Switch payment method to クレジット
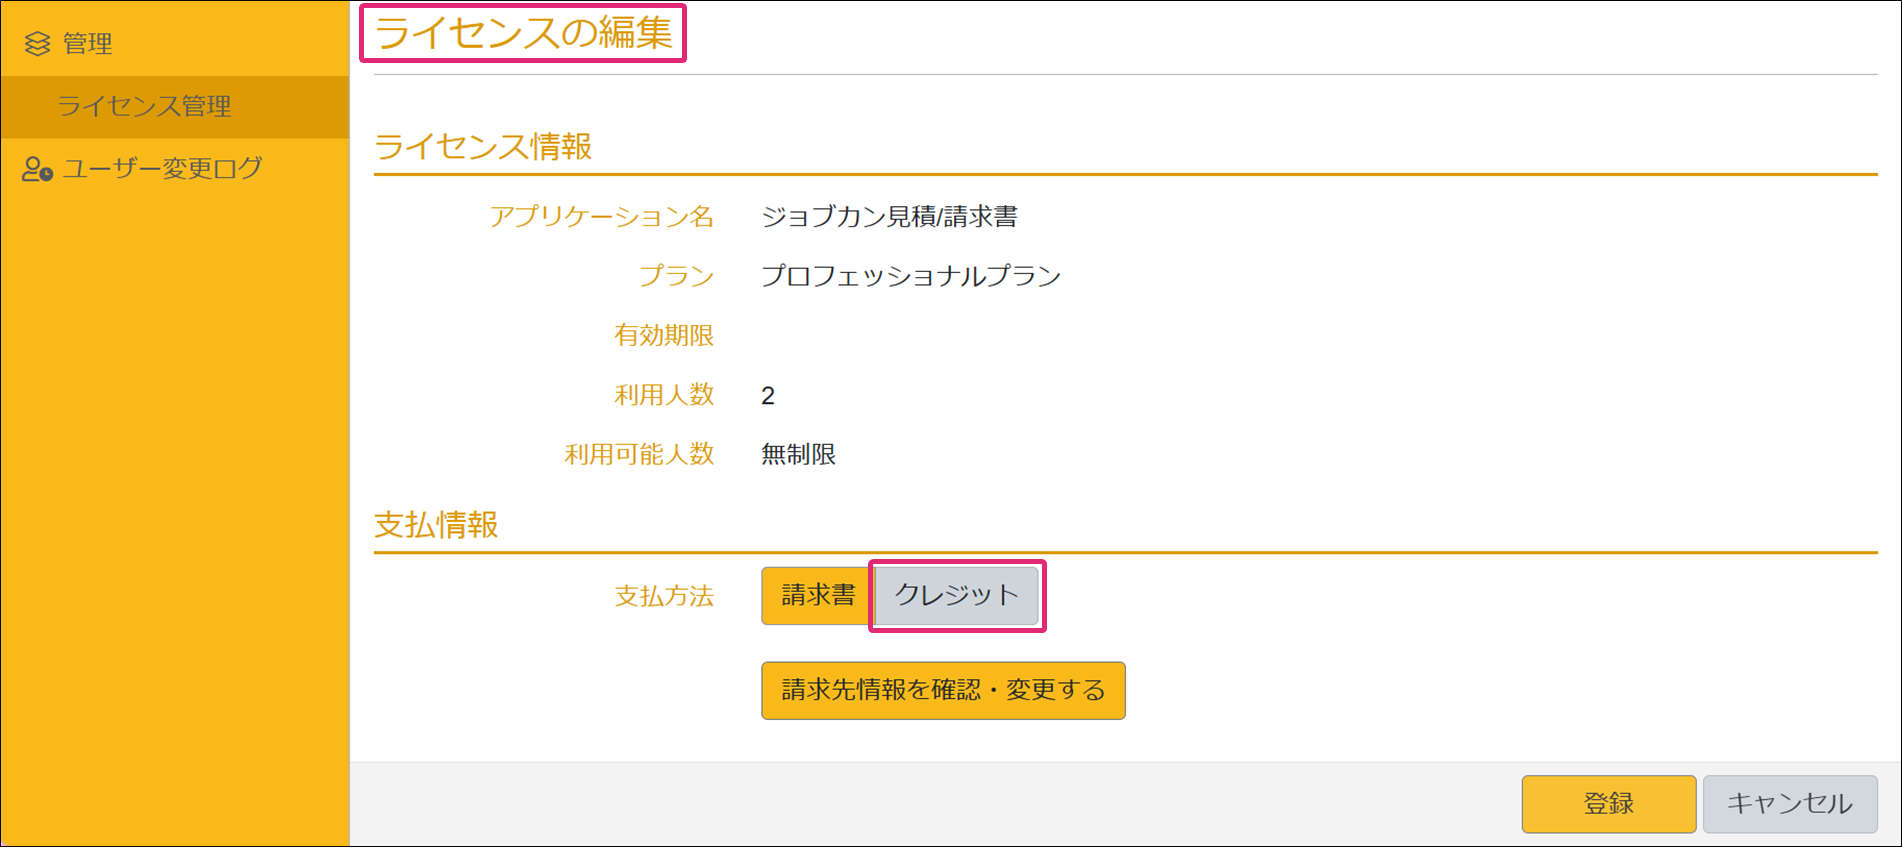 point(956,595)
